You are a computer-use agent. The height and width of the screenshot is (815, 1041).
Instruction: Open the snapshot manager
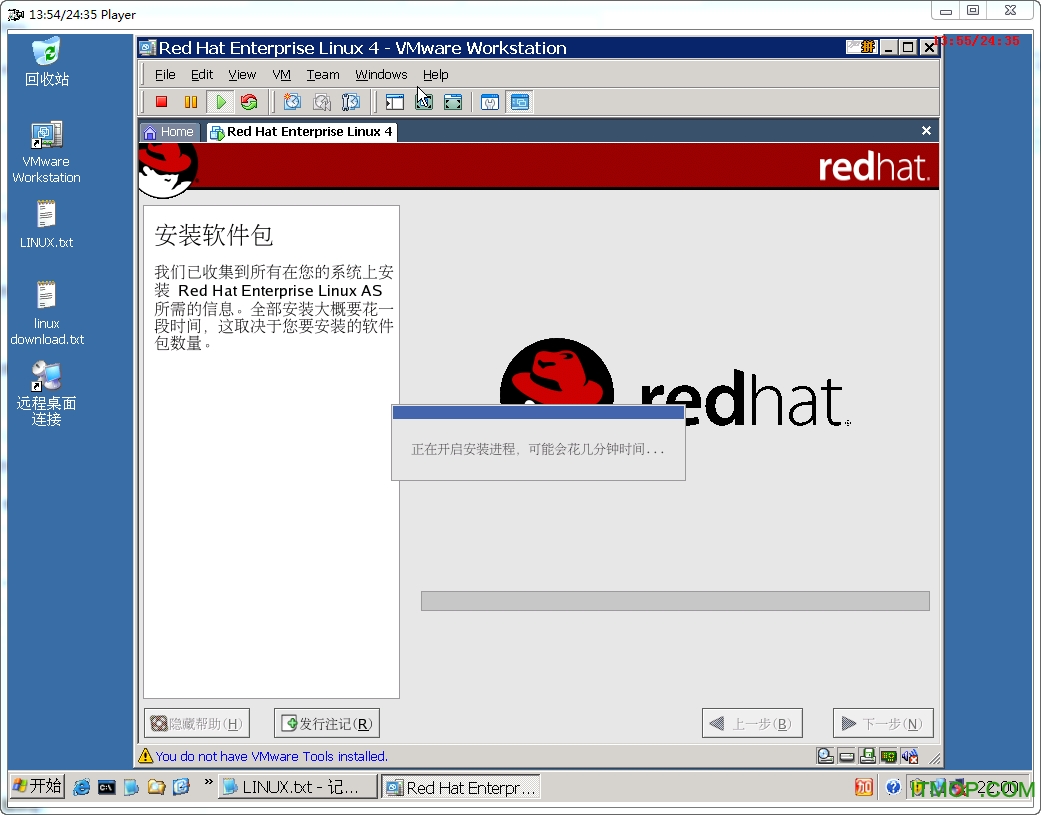tap(351, 102)
